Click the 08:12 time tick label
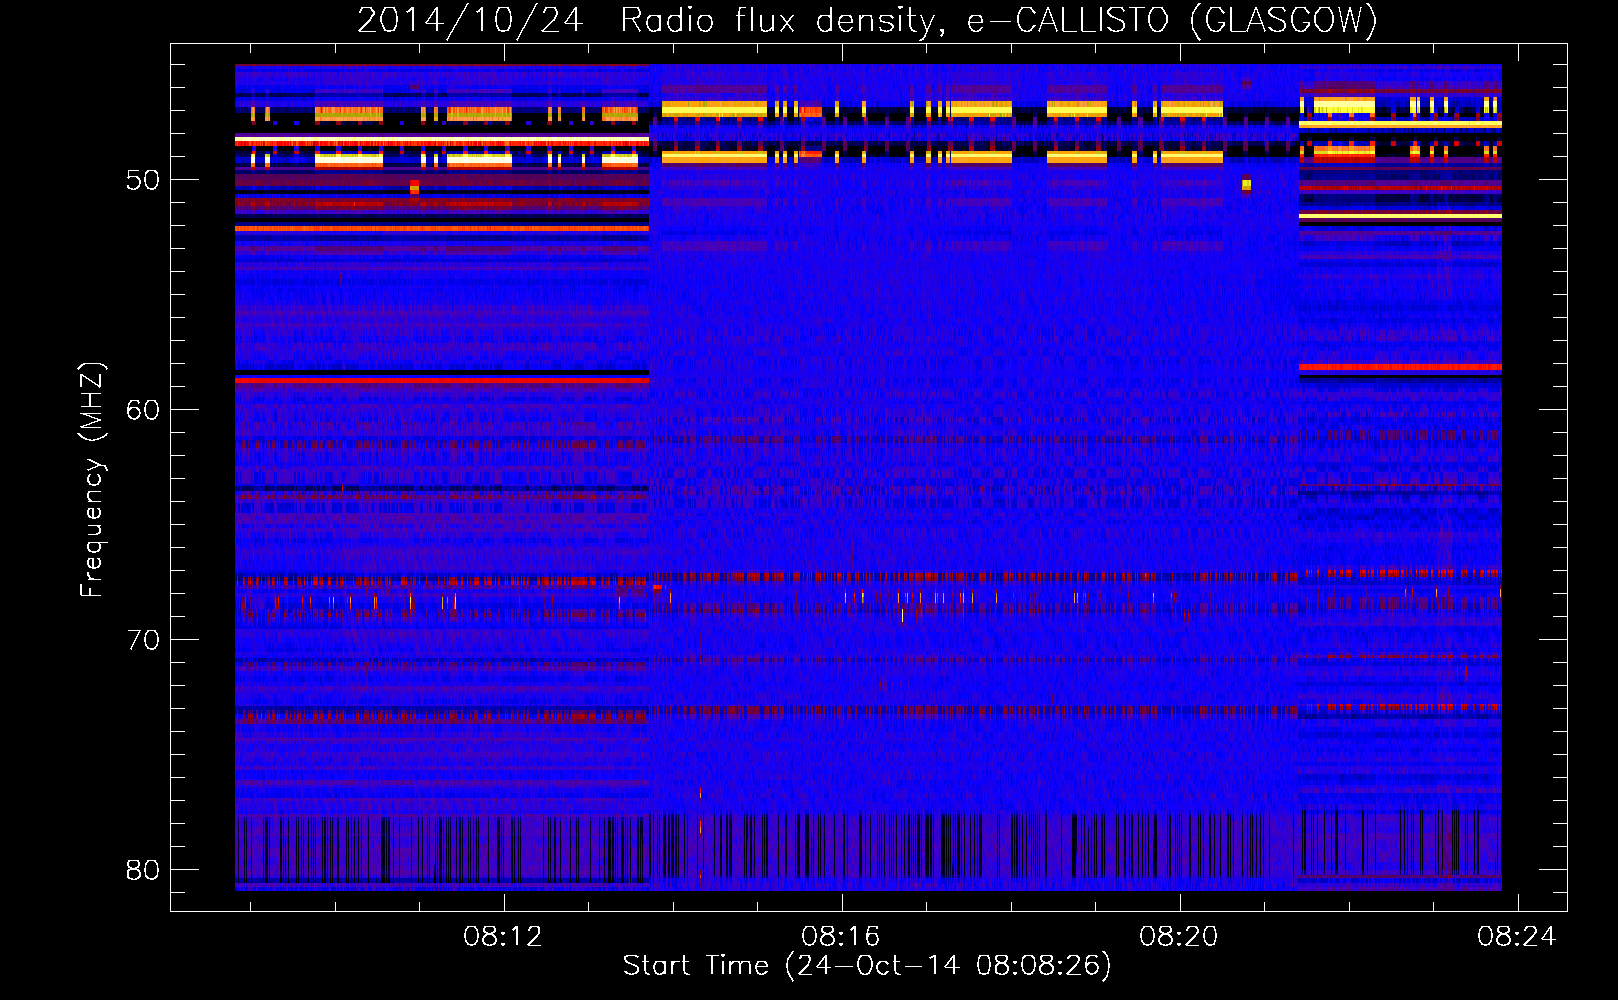 pos(503,937)
